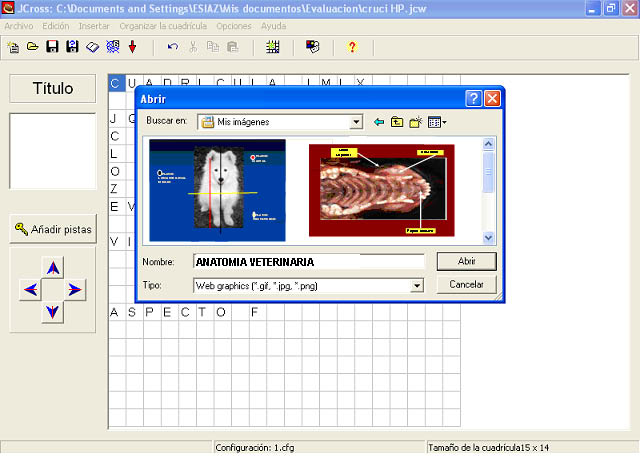Open the Edición menu
This screenshot has height=457, width=642.
(x=56, y=26)
